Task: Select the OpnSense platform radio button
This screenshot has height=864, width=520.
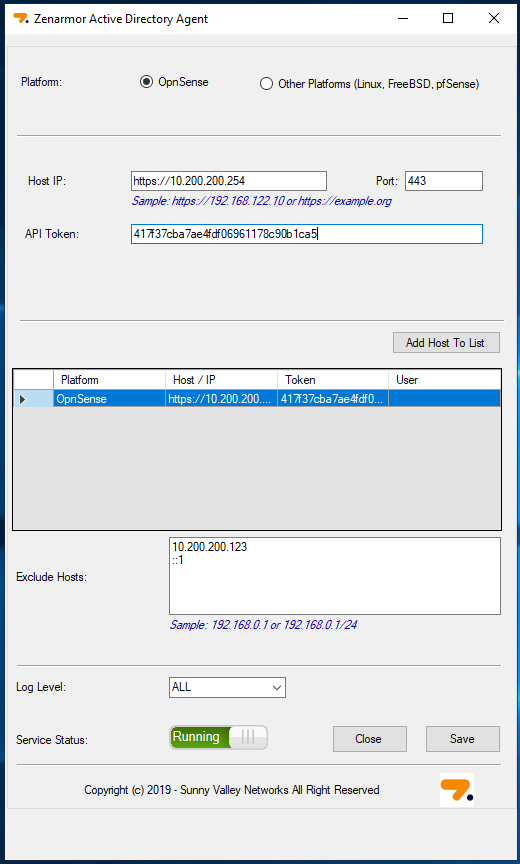Action: [146, 83]
